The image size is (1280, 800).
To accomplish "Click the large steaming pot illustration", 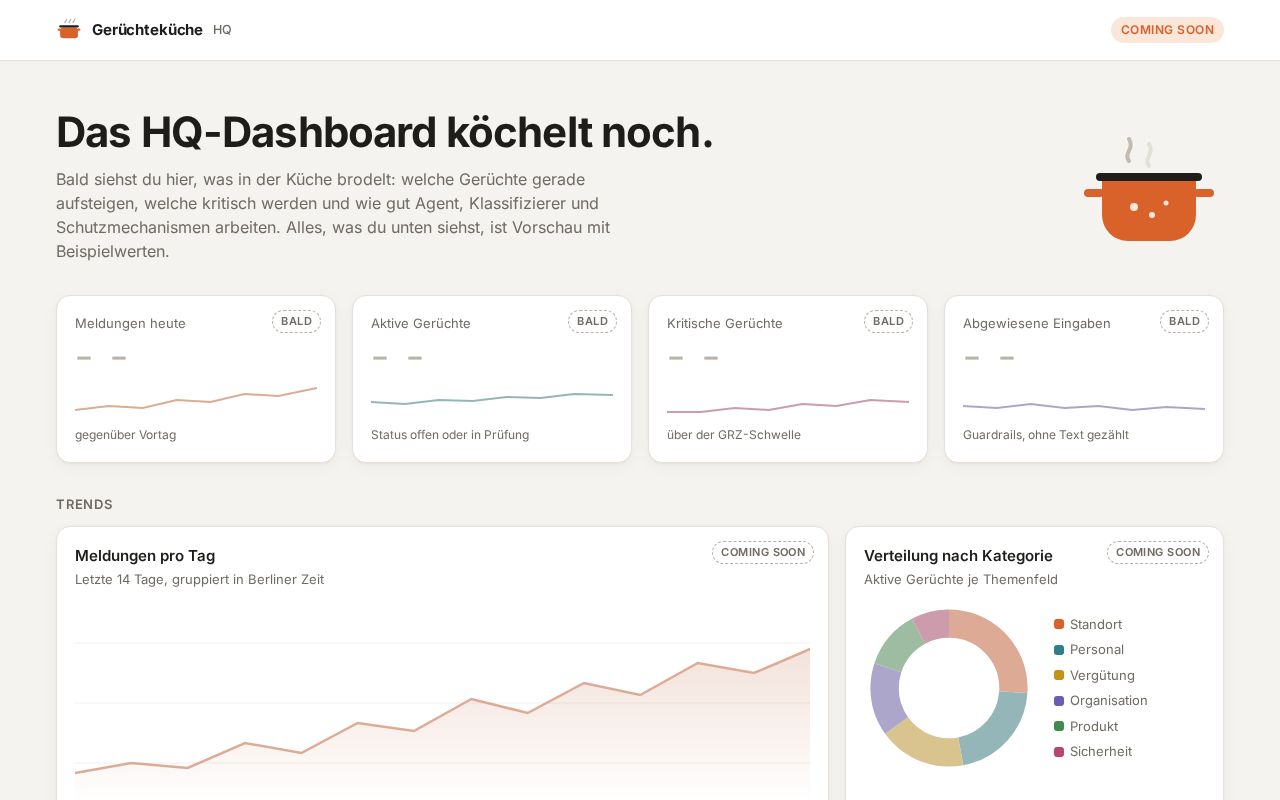I will [1149, 190].
